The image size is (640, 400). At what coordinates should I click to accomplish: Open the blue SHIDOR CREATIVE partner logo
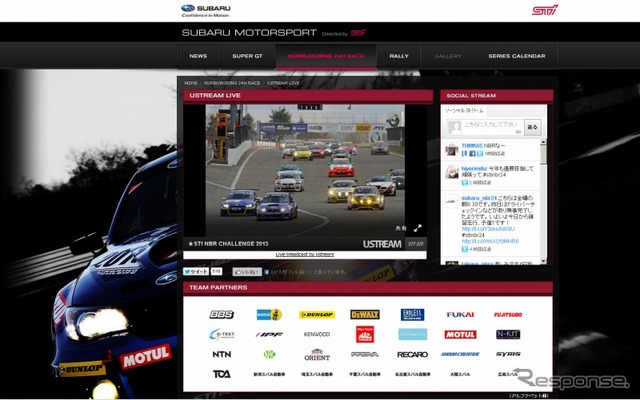coord(460,354)
